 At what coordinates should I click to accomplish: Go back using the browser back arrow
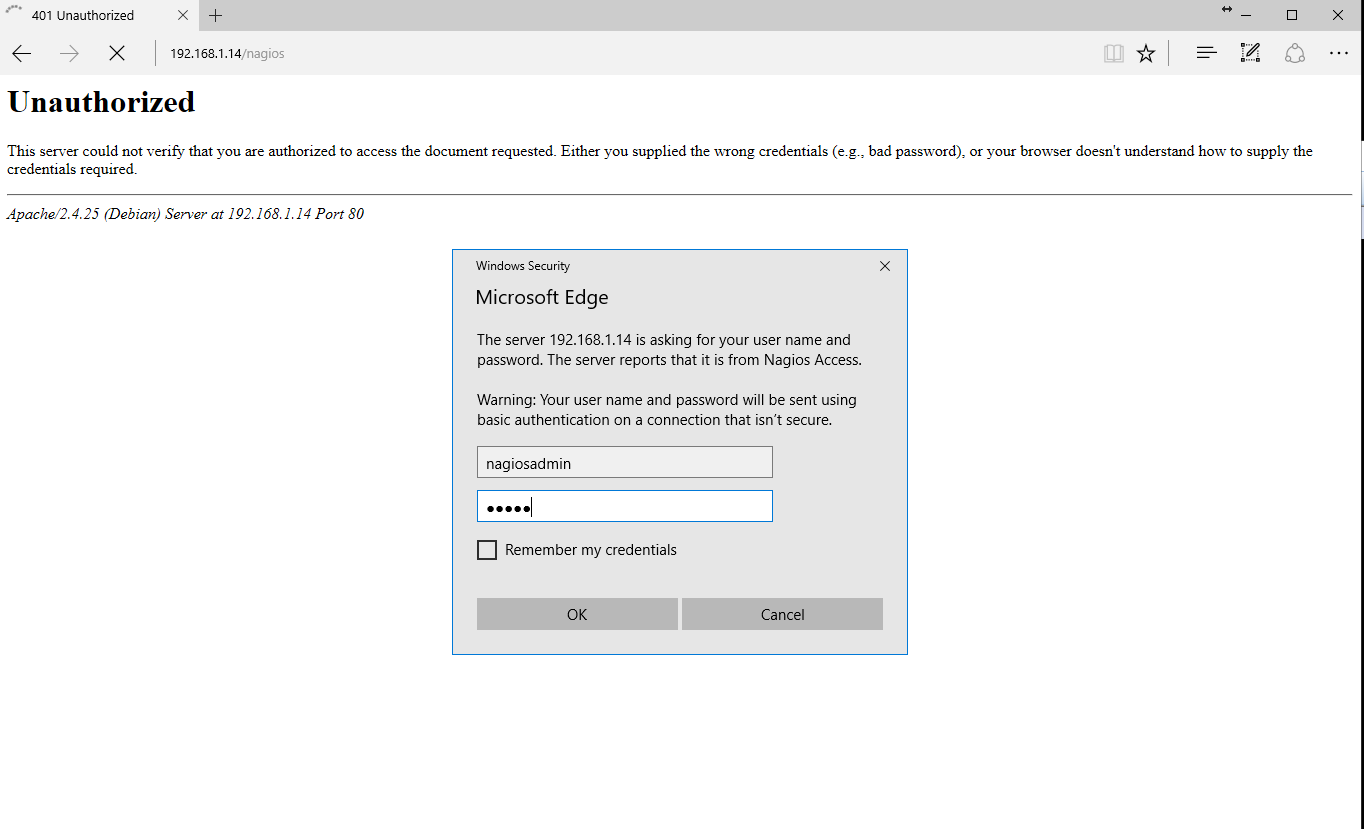tap(21, 54)
